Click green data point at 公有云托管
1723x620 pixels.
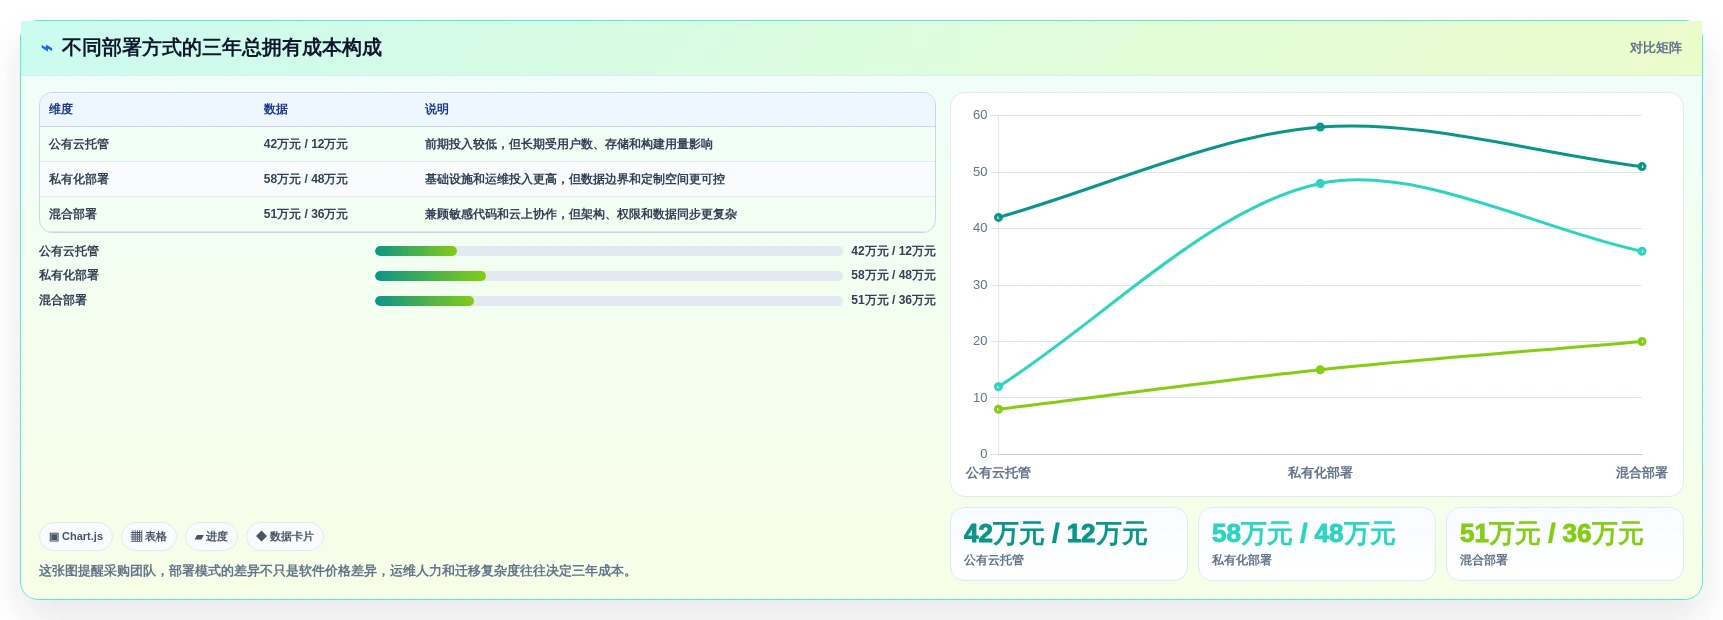coord(998,410)
